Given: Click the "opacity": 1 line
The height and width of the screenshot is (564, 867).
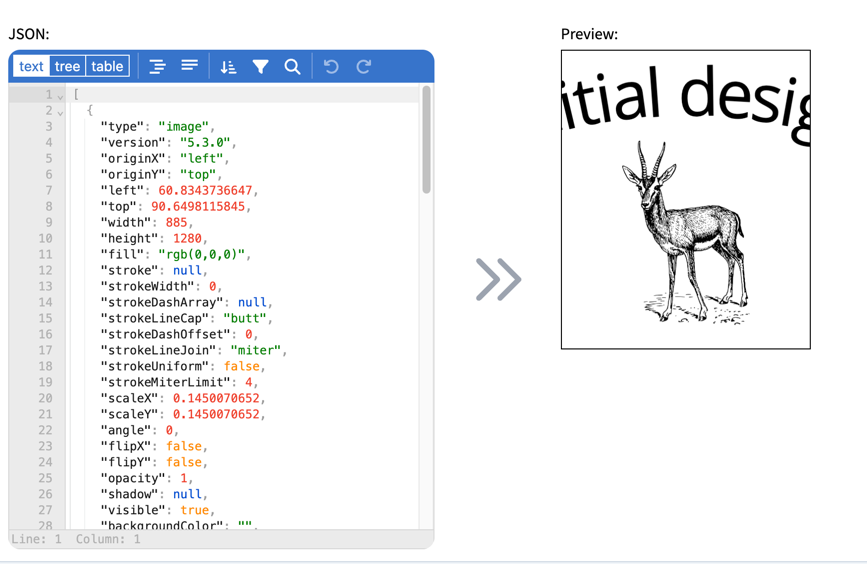Looking at the screenshot, I should pyautogui.click(x=147, y=479).
